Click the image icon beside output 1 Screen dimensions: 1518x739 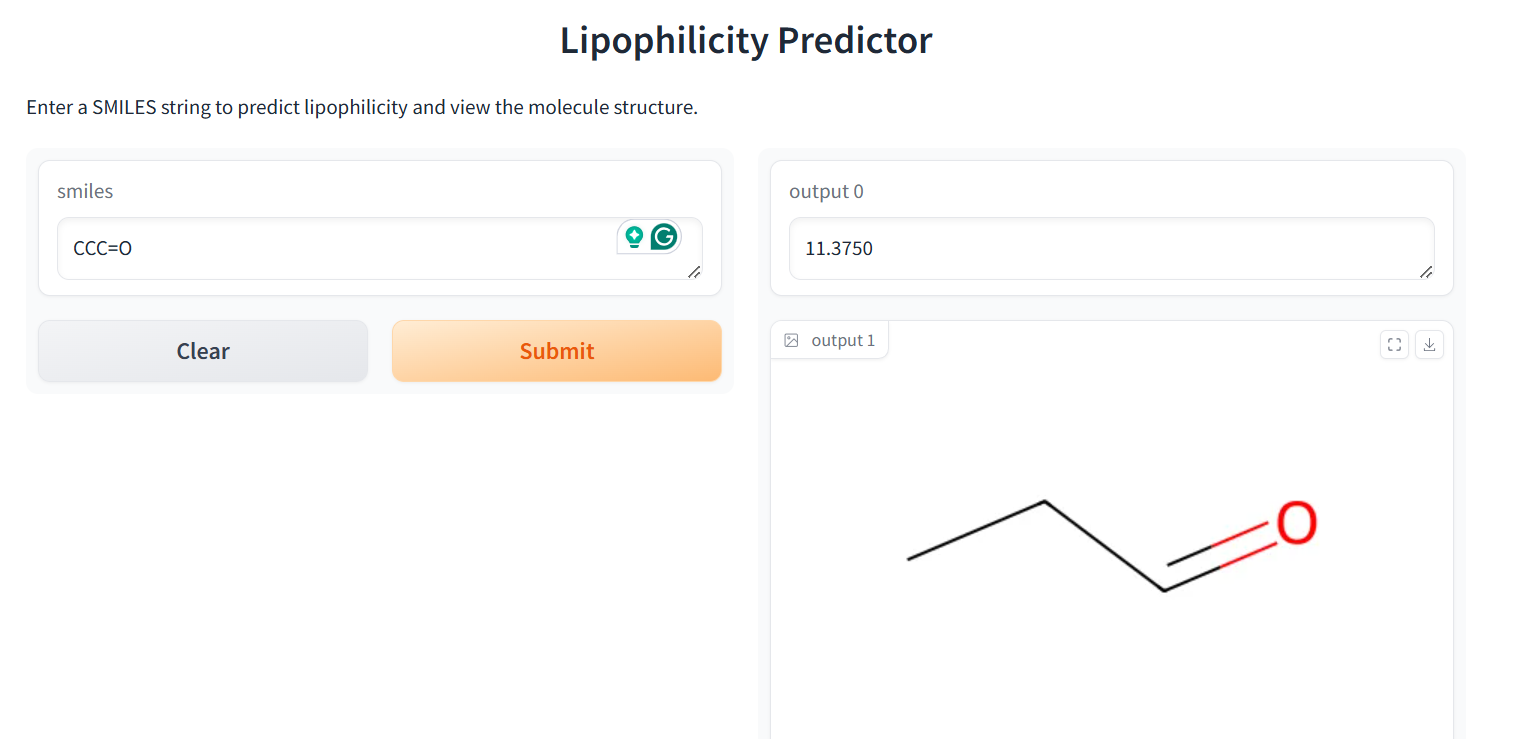[791, 341]
